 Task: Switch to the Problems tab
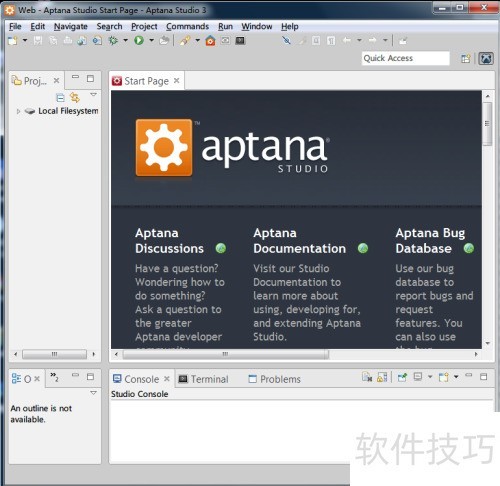(275, 379)
